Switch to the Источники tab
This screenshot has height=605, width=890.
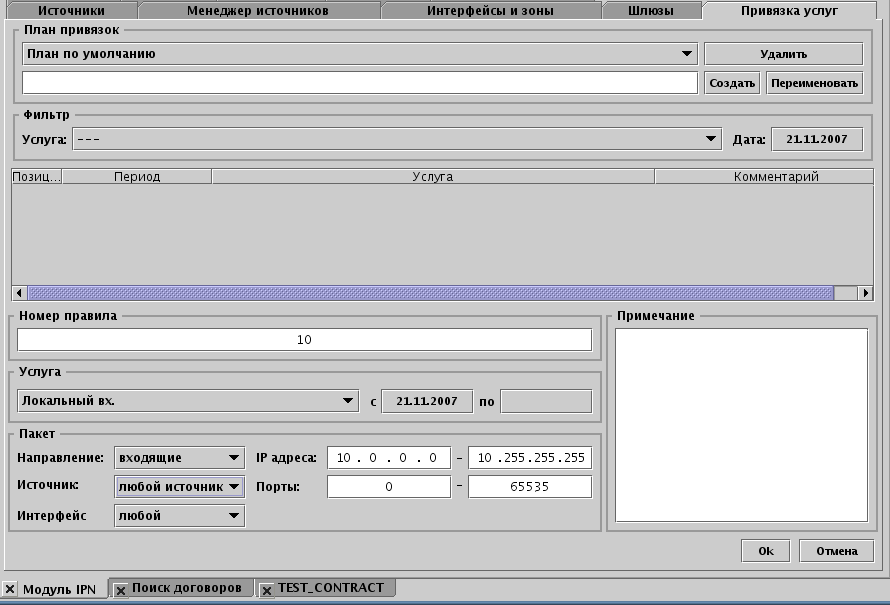(x=71, y=11)
